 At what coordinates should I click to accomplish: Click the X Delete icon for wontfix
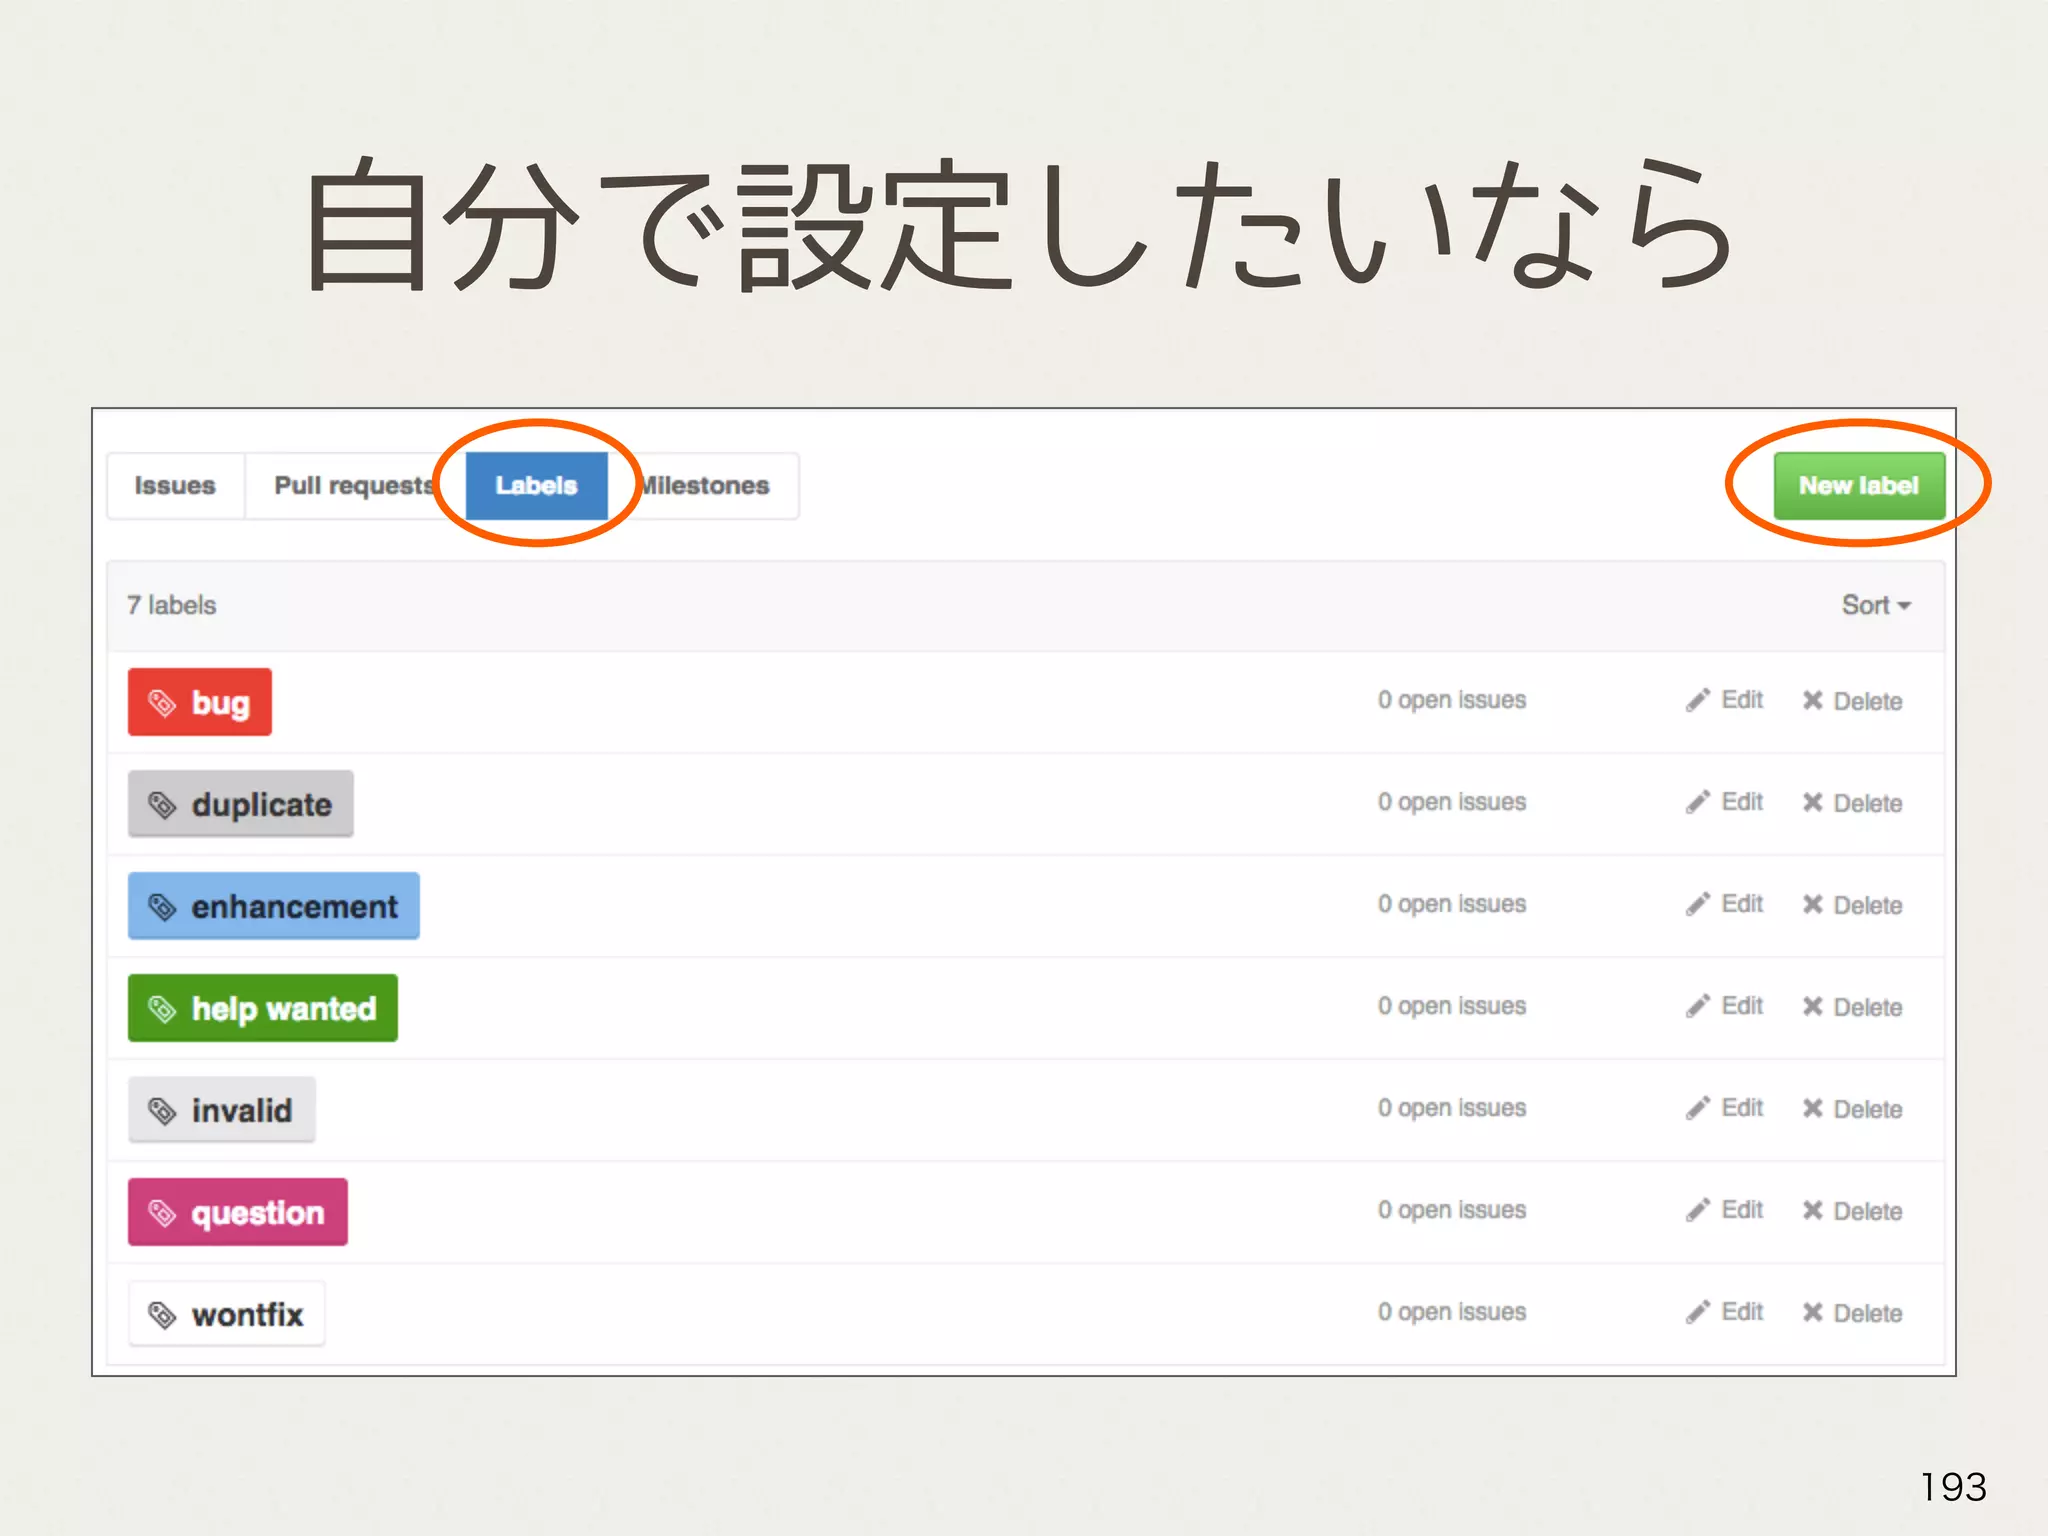tap(1812, 1313)
